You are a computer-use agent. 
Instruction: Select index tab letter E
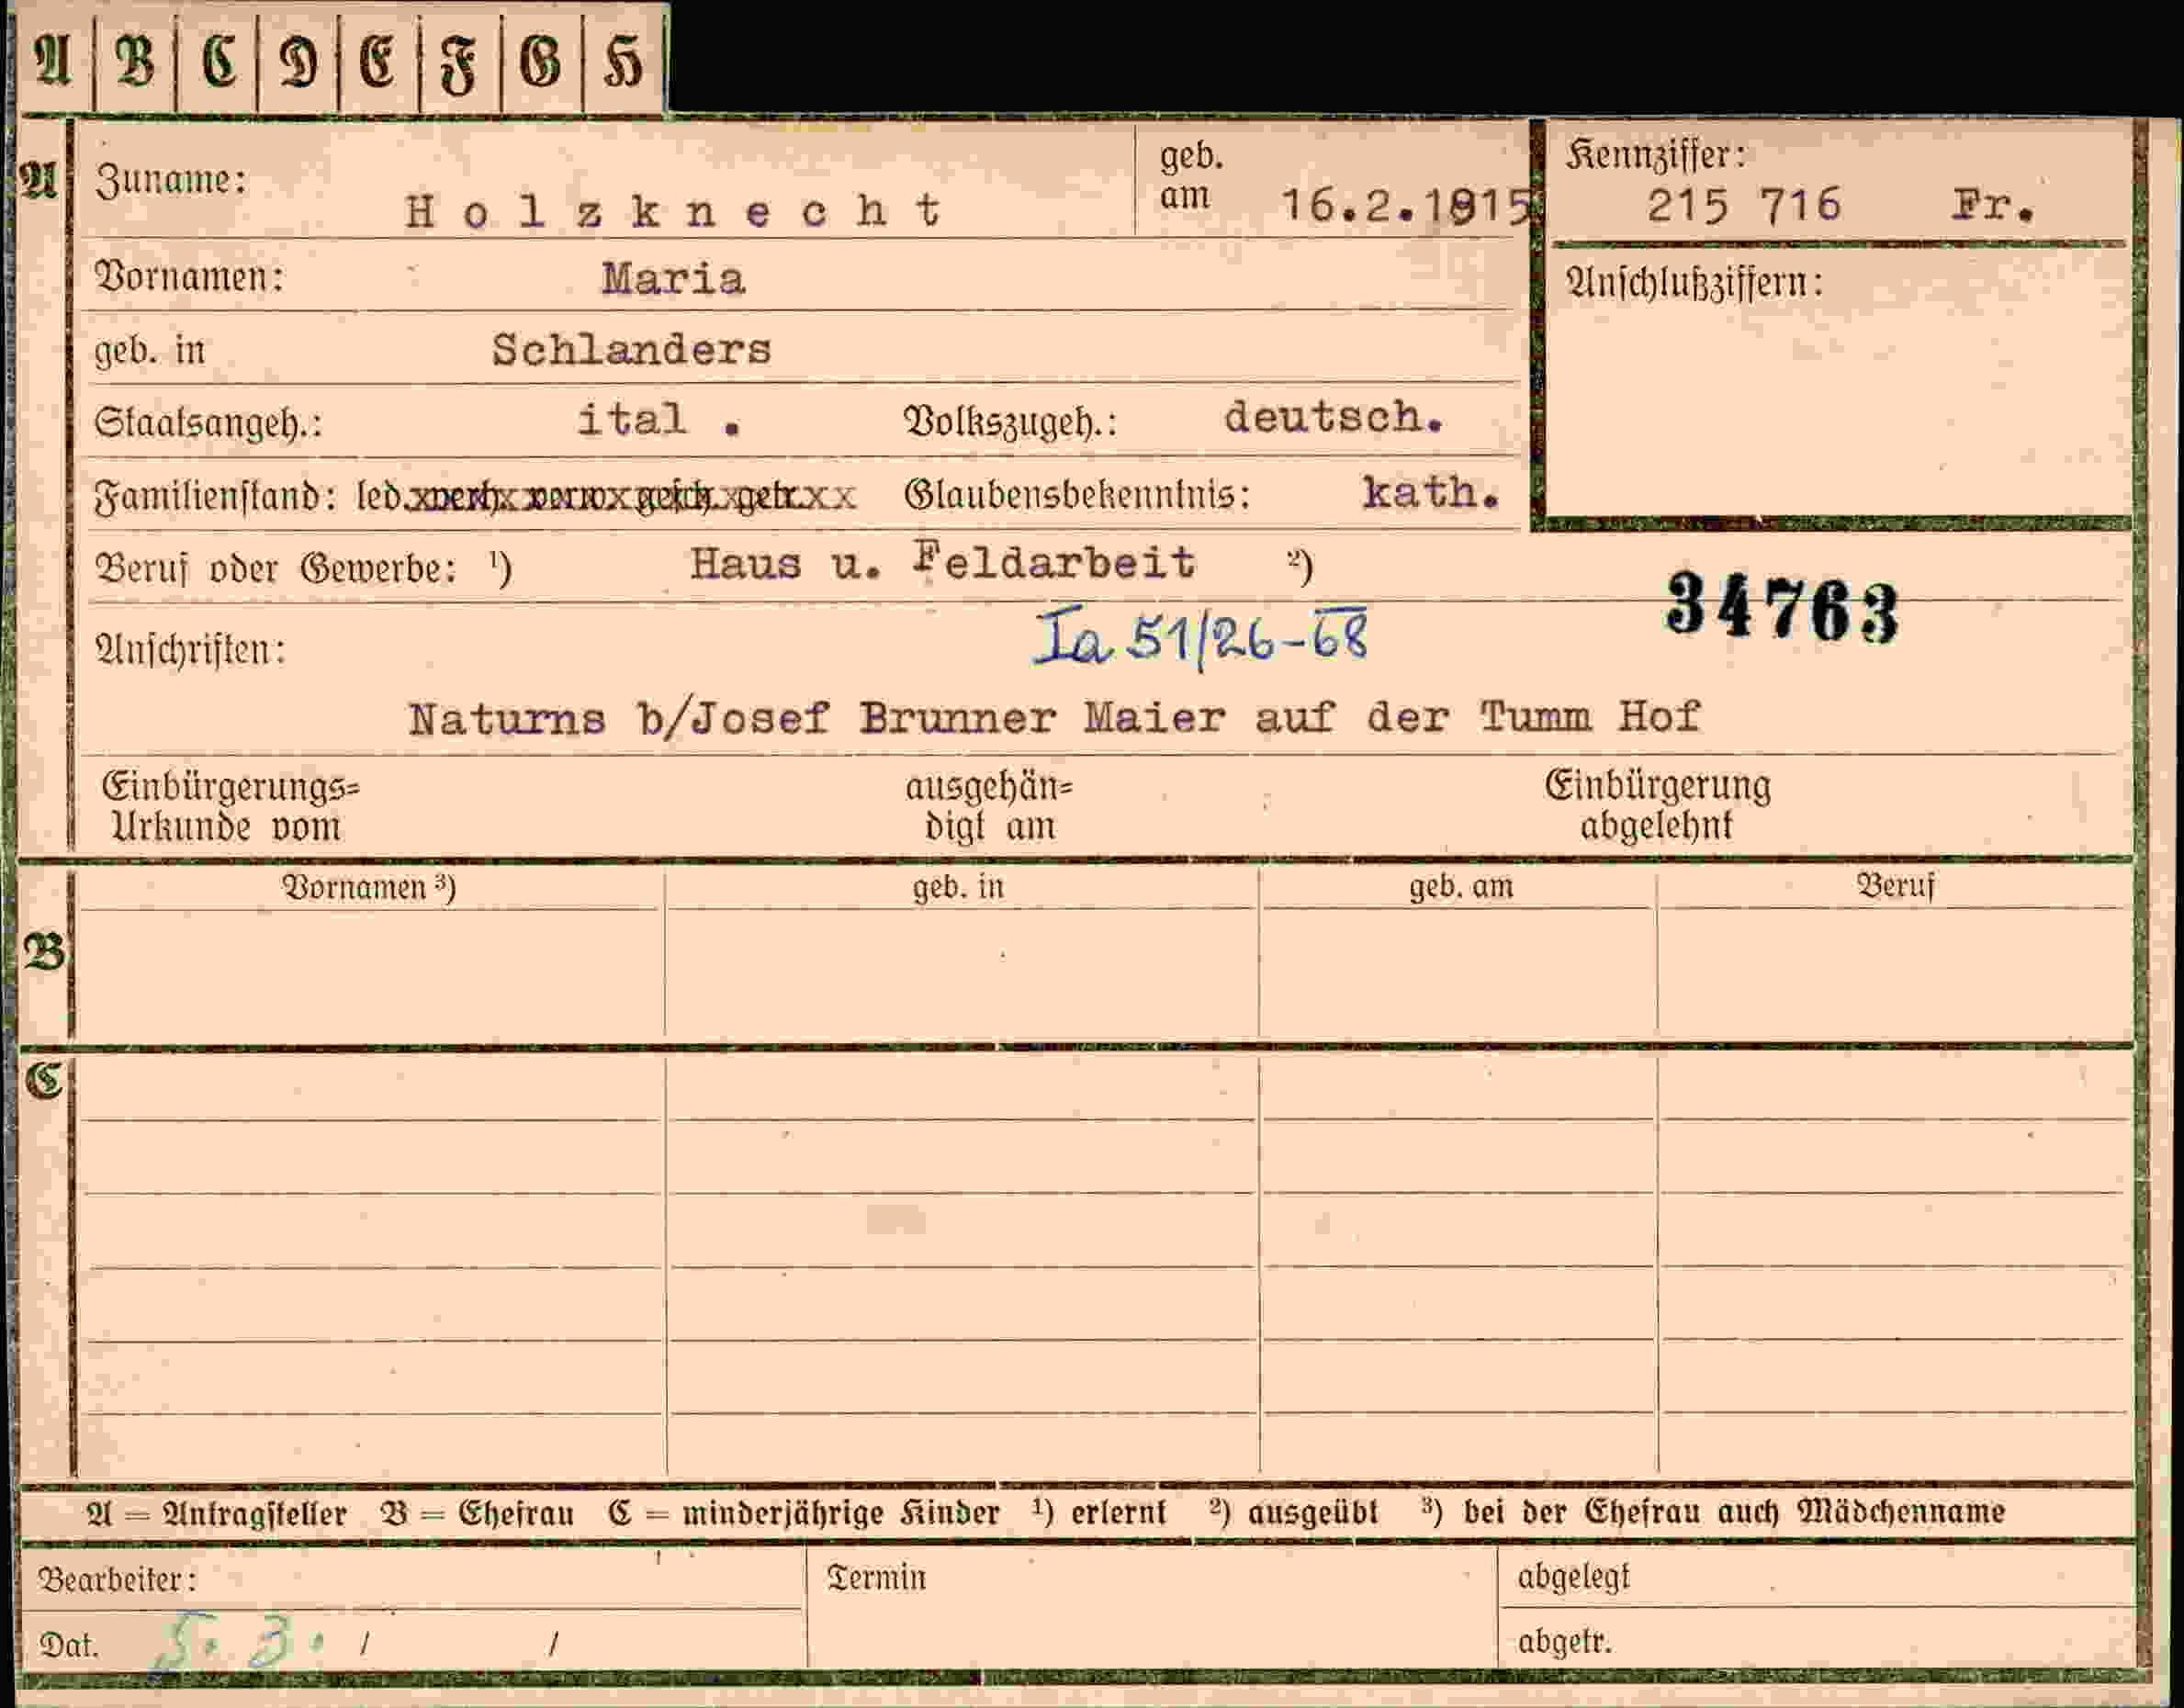click(x=379, y=62)
